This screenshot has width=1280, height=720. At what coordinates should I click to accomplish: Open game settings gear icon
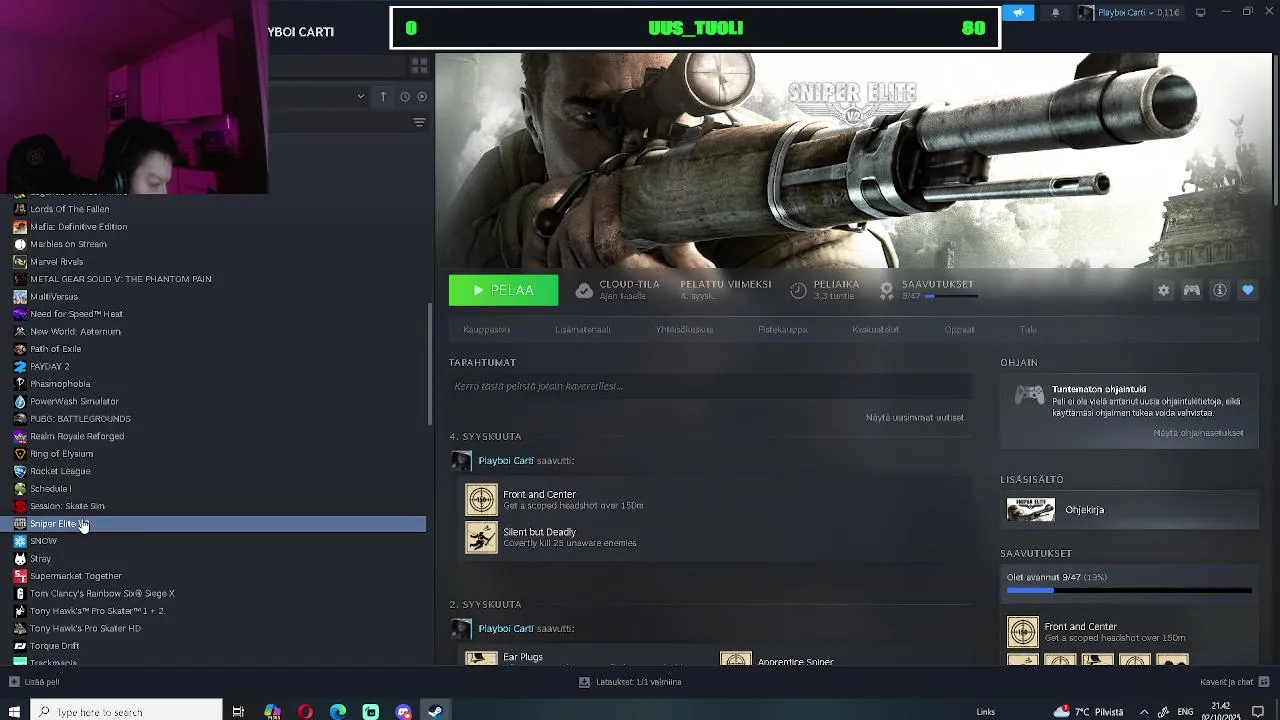point(1163,290)
